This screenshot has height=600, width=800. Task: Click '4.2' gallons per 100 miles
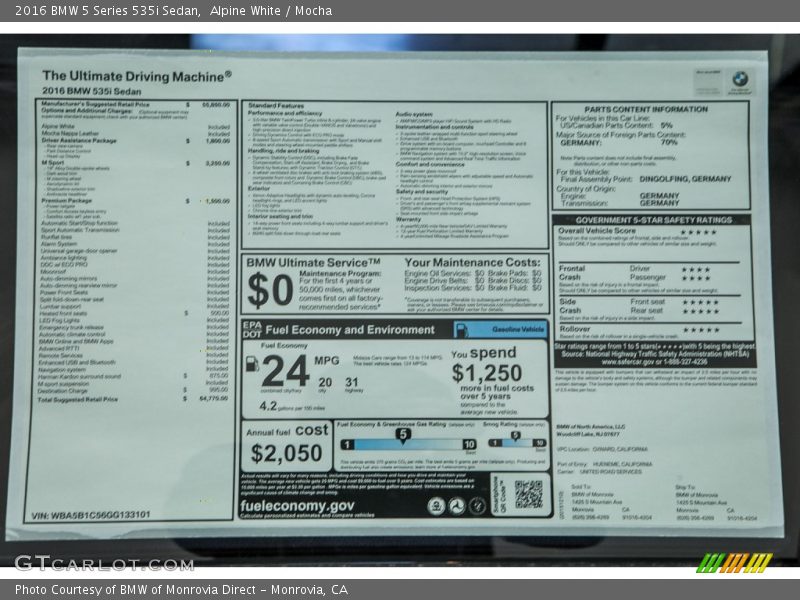point(268,406)
